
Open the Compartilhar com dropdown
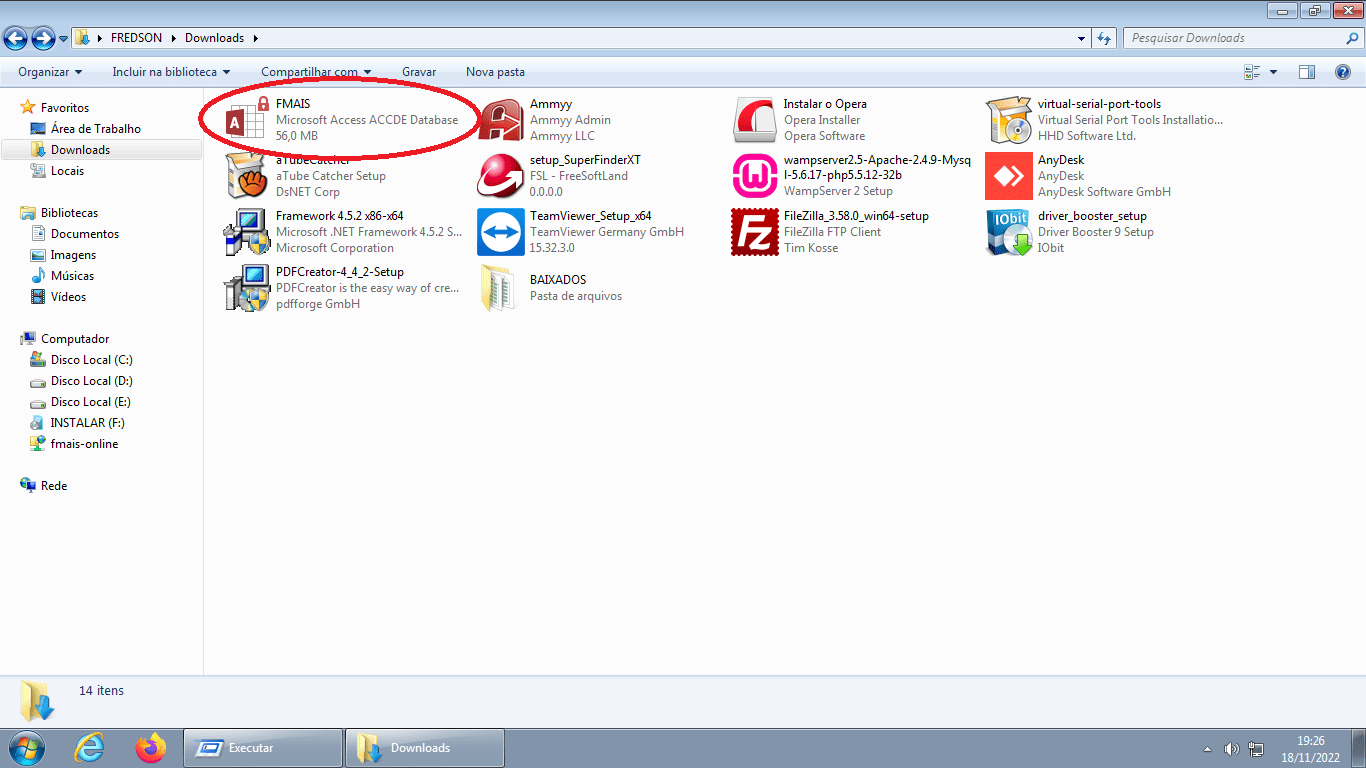(x=316, y=72)
